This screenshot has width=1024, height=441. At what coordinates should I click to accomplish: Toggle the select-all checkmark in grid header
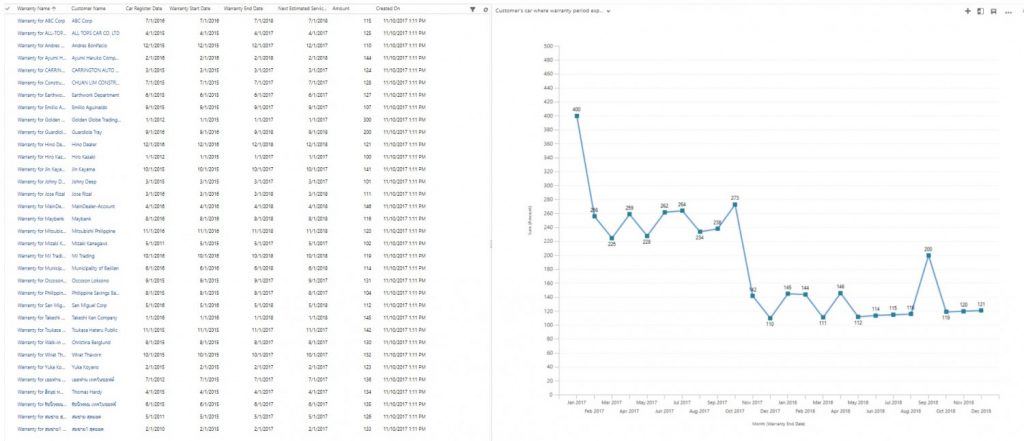pyautogui.click(x=9, y=8)
